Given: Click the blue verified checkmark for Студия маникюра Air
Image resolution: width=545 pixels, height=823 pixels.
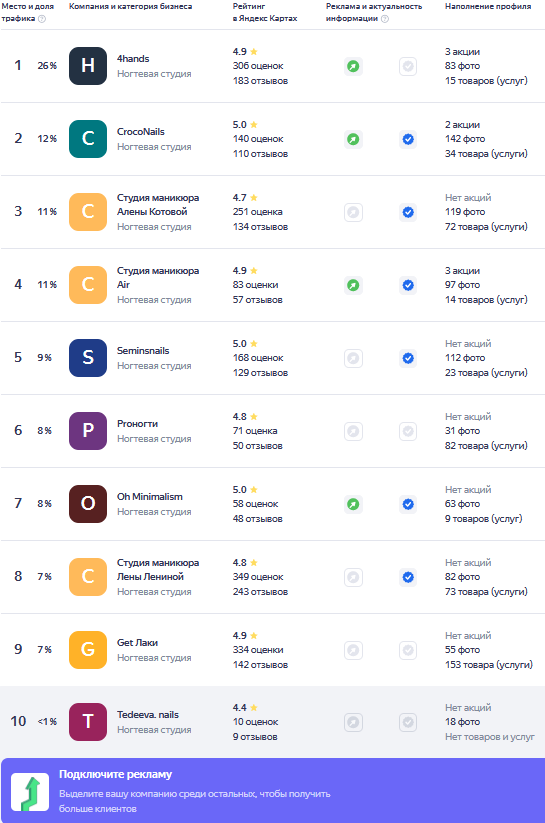Looking at the screenshot, I should coord(408,285).
